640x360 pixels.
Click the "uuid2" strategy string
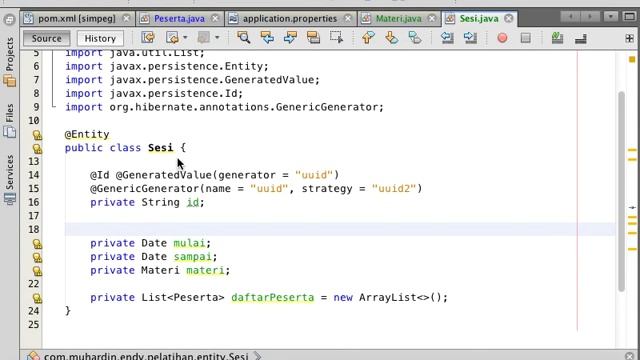tap(393, 189)
